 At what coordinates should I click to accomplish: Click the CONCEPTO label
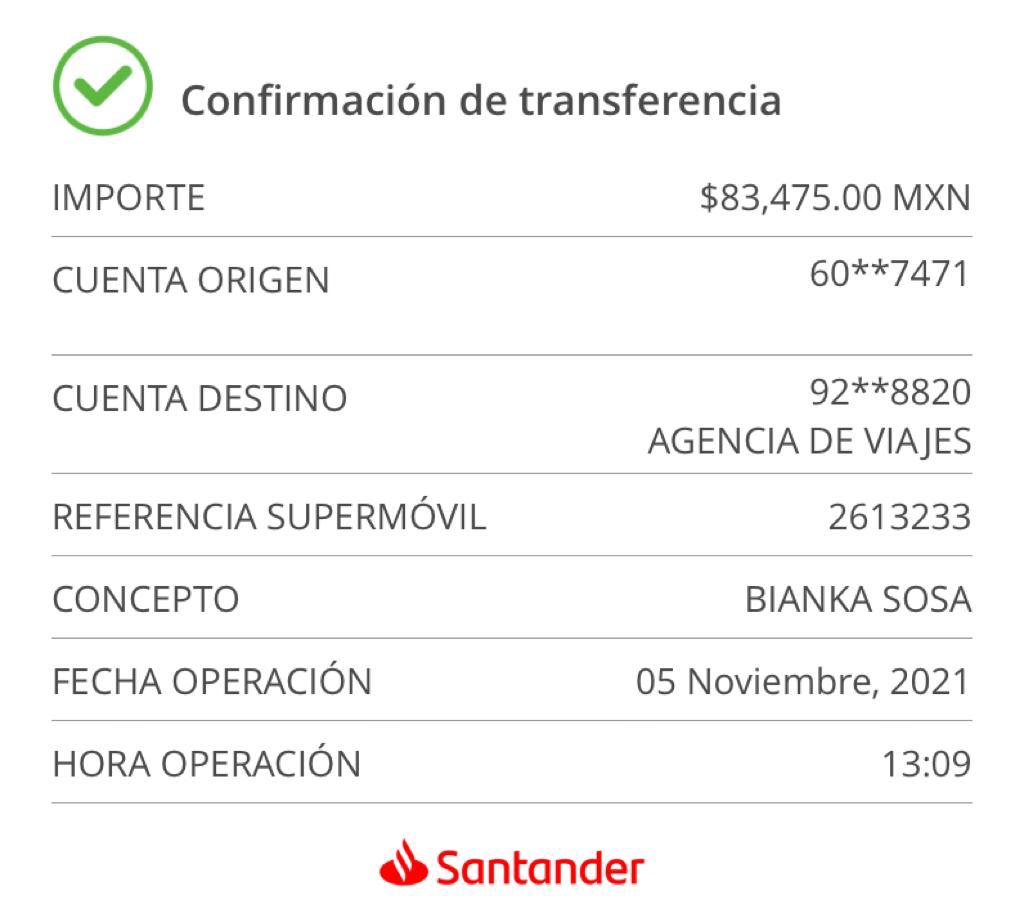(x=146, y=600)
